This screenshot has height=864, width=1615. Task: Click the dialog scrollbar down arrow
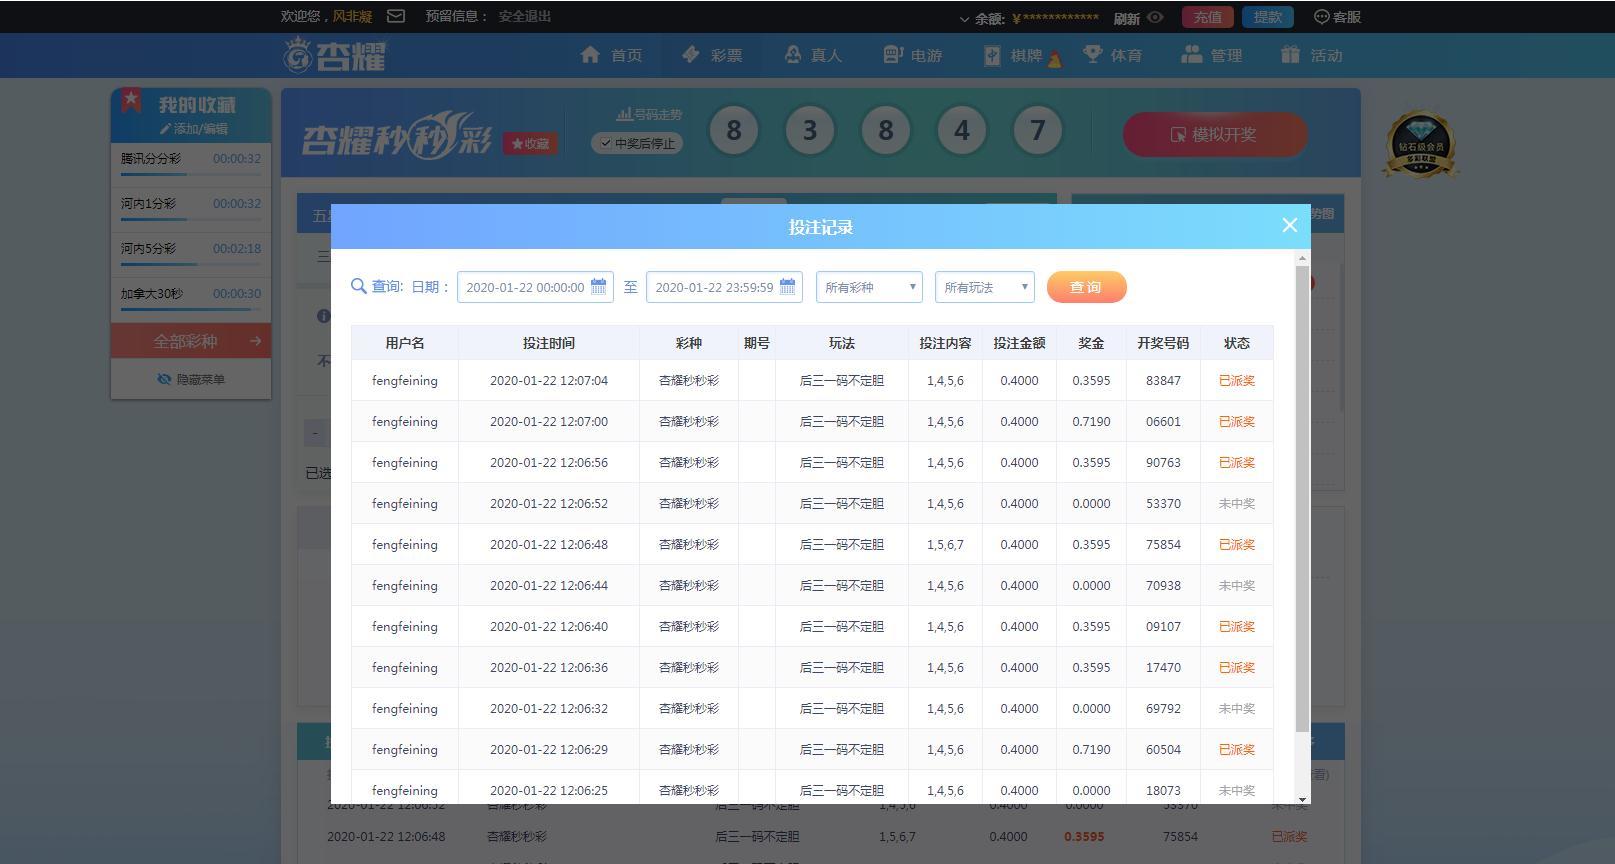[x=1302, y=798]
